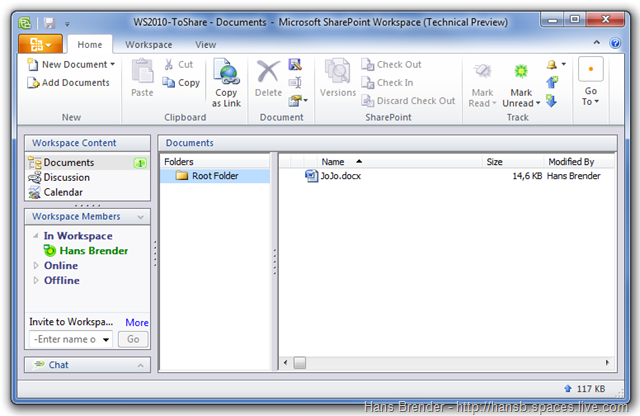Click the Copy as Link icon
Screen dimensions: 640x416
[x=226, y=73]
